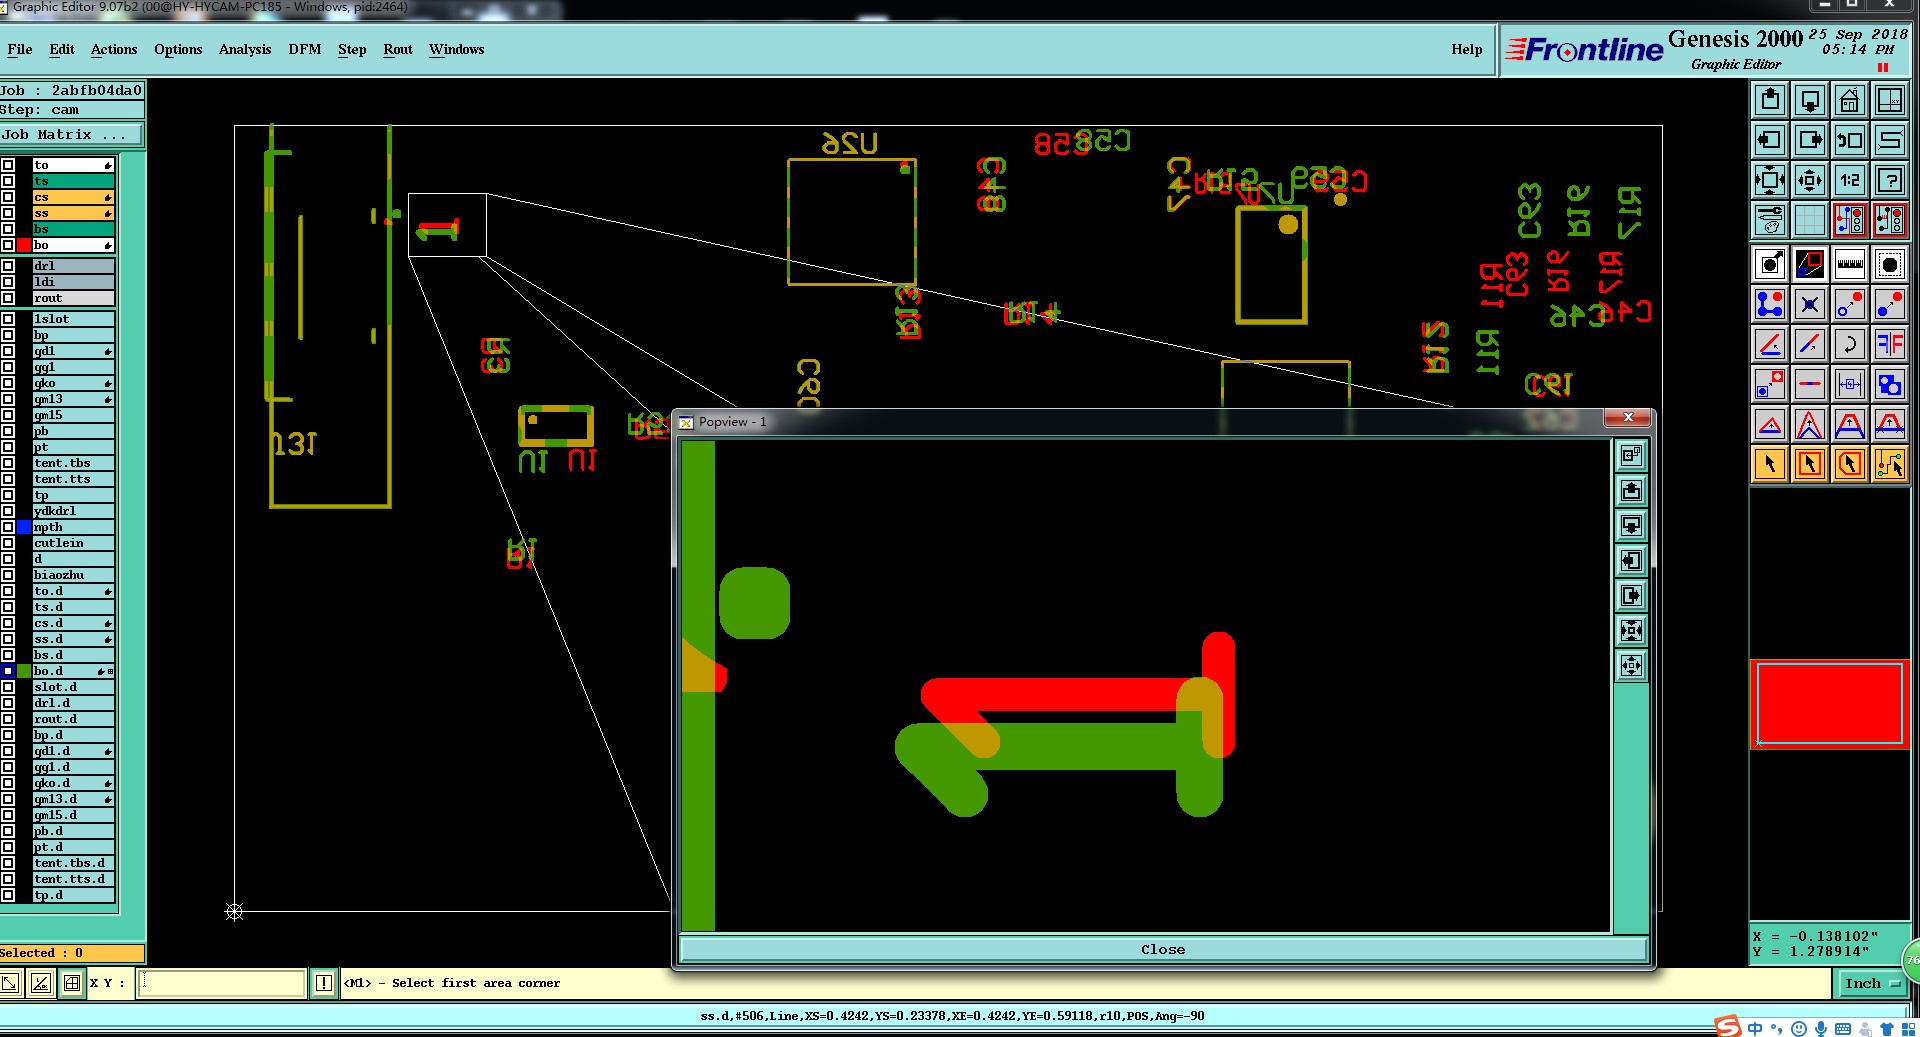Click the pan left arrow icon
The height and width of the screenshot is (1037, 1920).
click(x=1770, y=140)
